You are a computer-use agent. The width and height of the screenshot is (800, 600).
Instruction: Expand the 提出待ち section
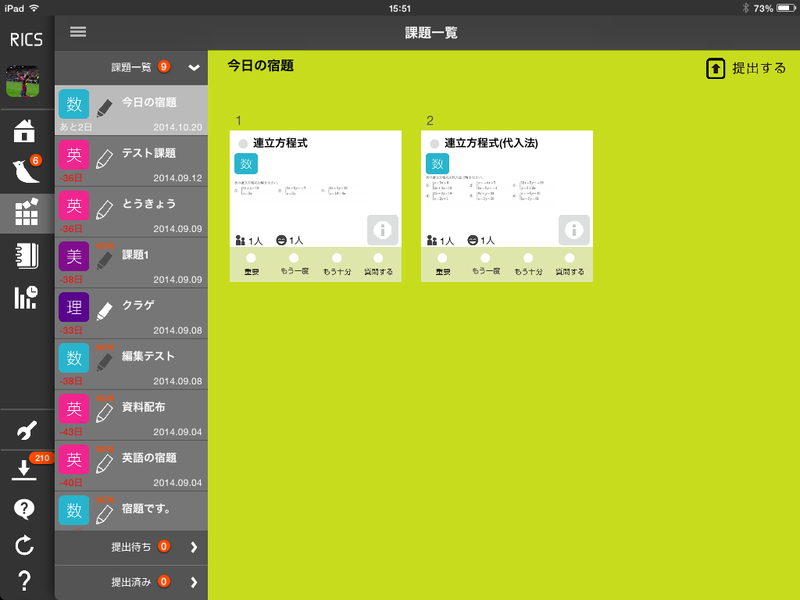click(x=193, y=547)
